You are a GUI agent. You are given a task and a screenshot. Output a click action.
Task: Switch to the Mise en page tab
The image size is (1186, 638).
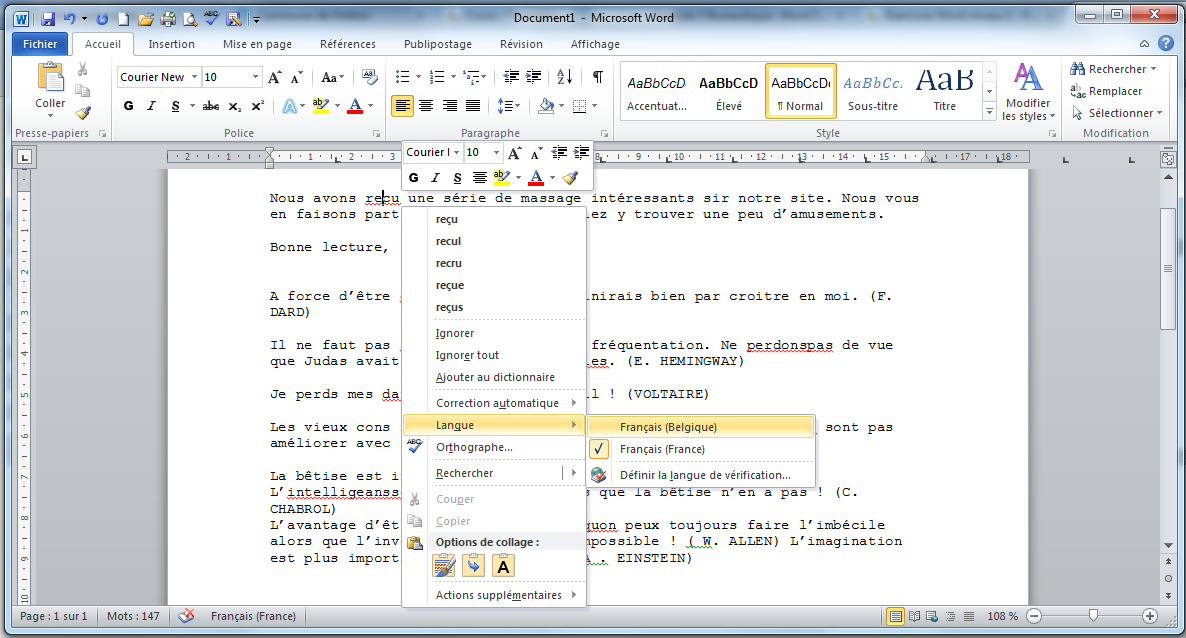point(257,44)
